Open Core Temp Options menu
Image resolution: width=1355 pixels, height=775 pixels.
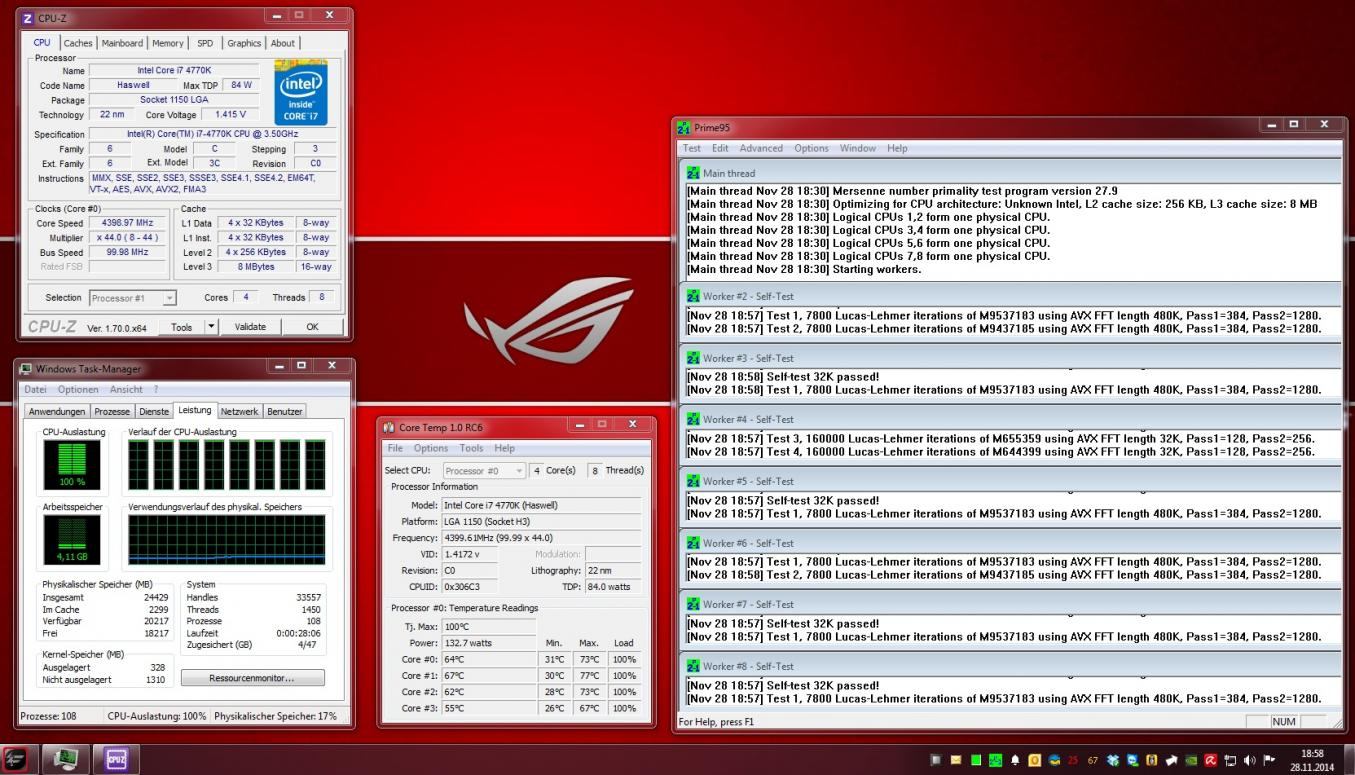431,448
